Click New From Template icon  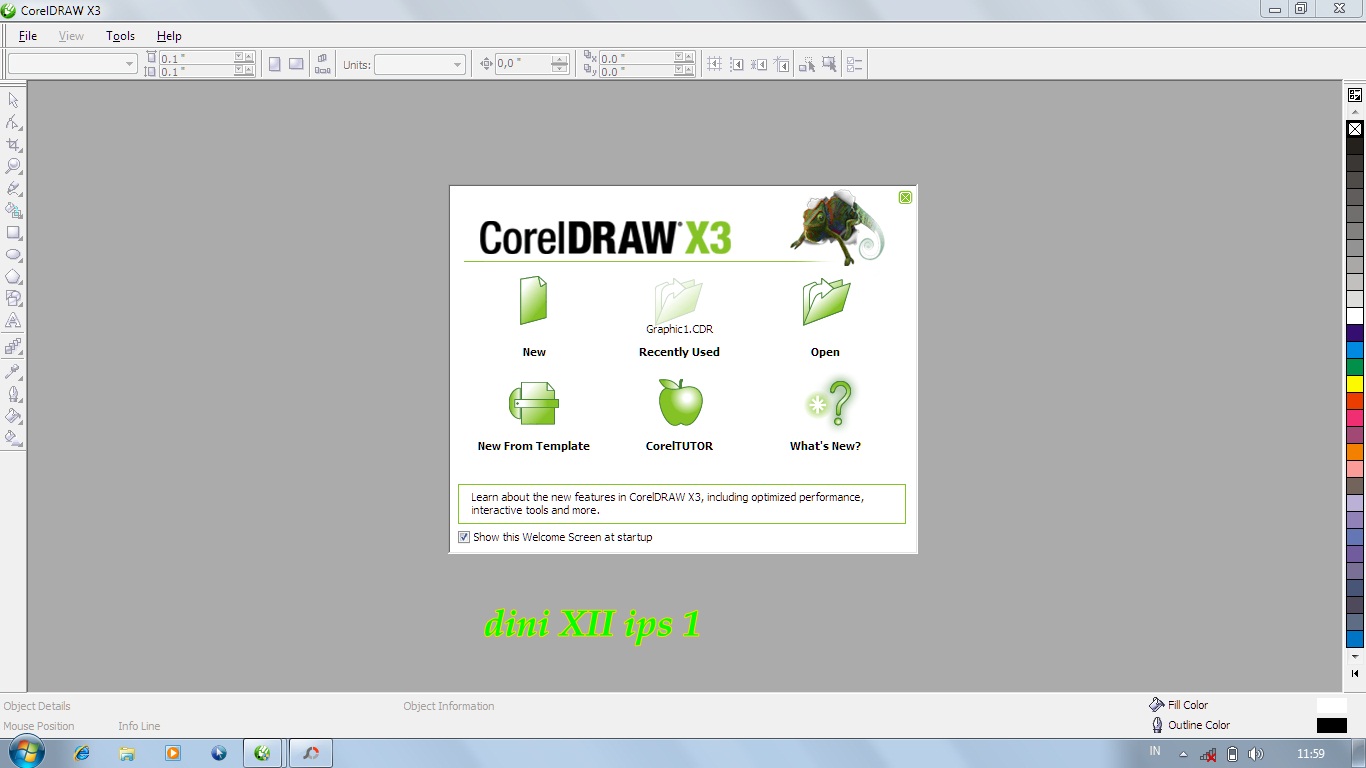[533, 403]
